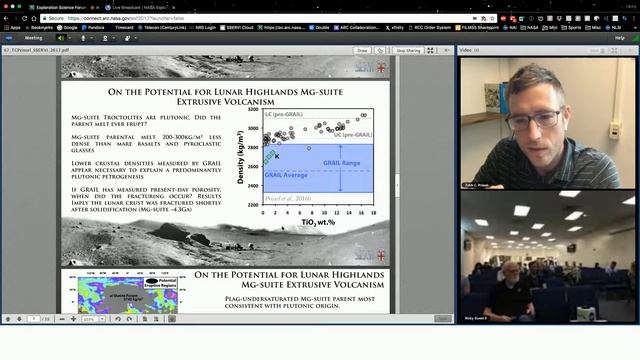Go to next page in PDF toolbar
640x360 pixels.
click(19, 319)
